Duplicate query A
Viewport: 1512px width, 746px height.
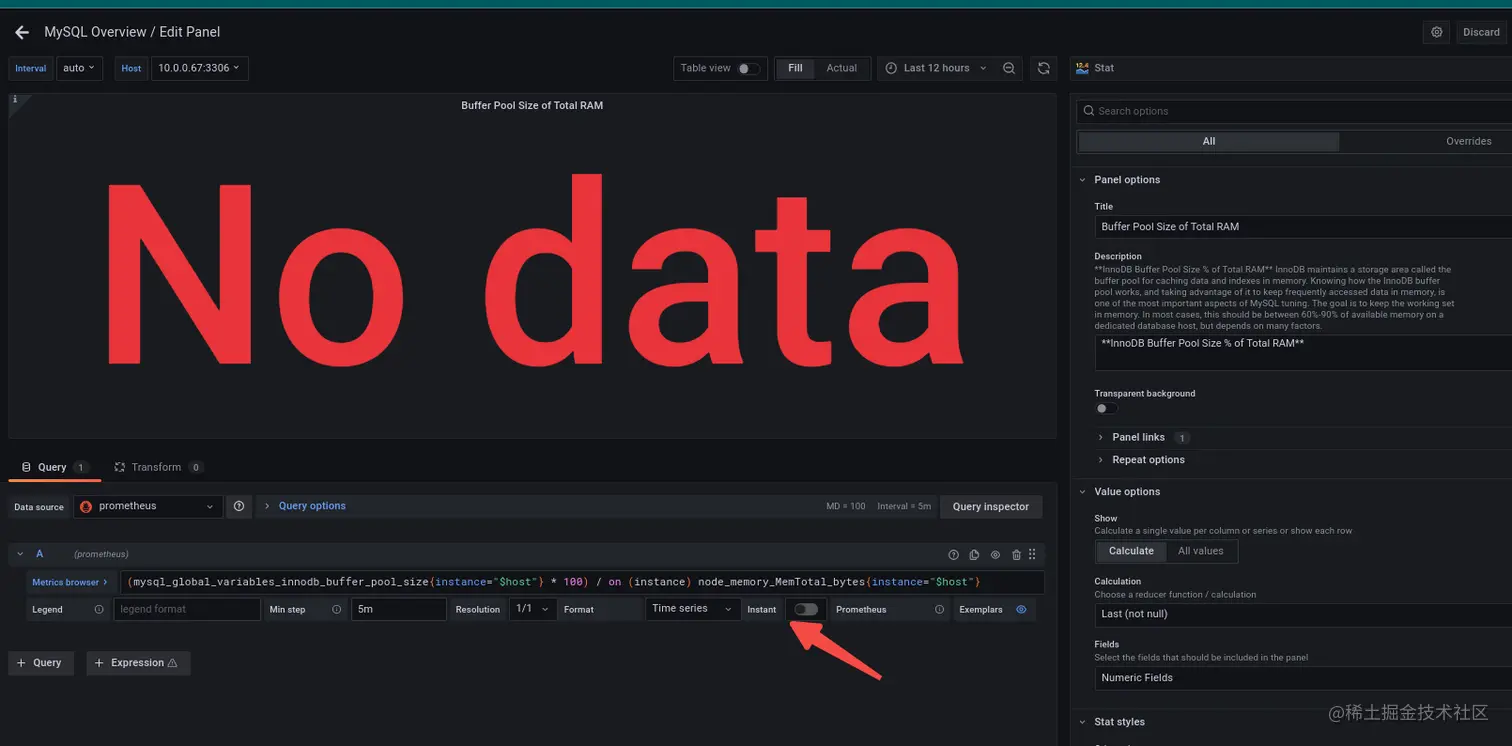[x=974, y=554]
